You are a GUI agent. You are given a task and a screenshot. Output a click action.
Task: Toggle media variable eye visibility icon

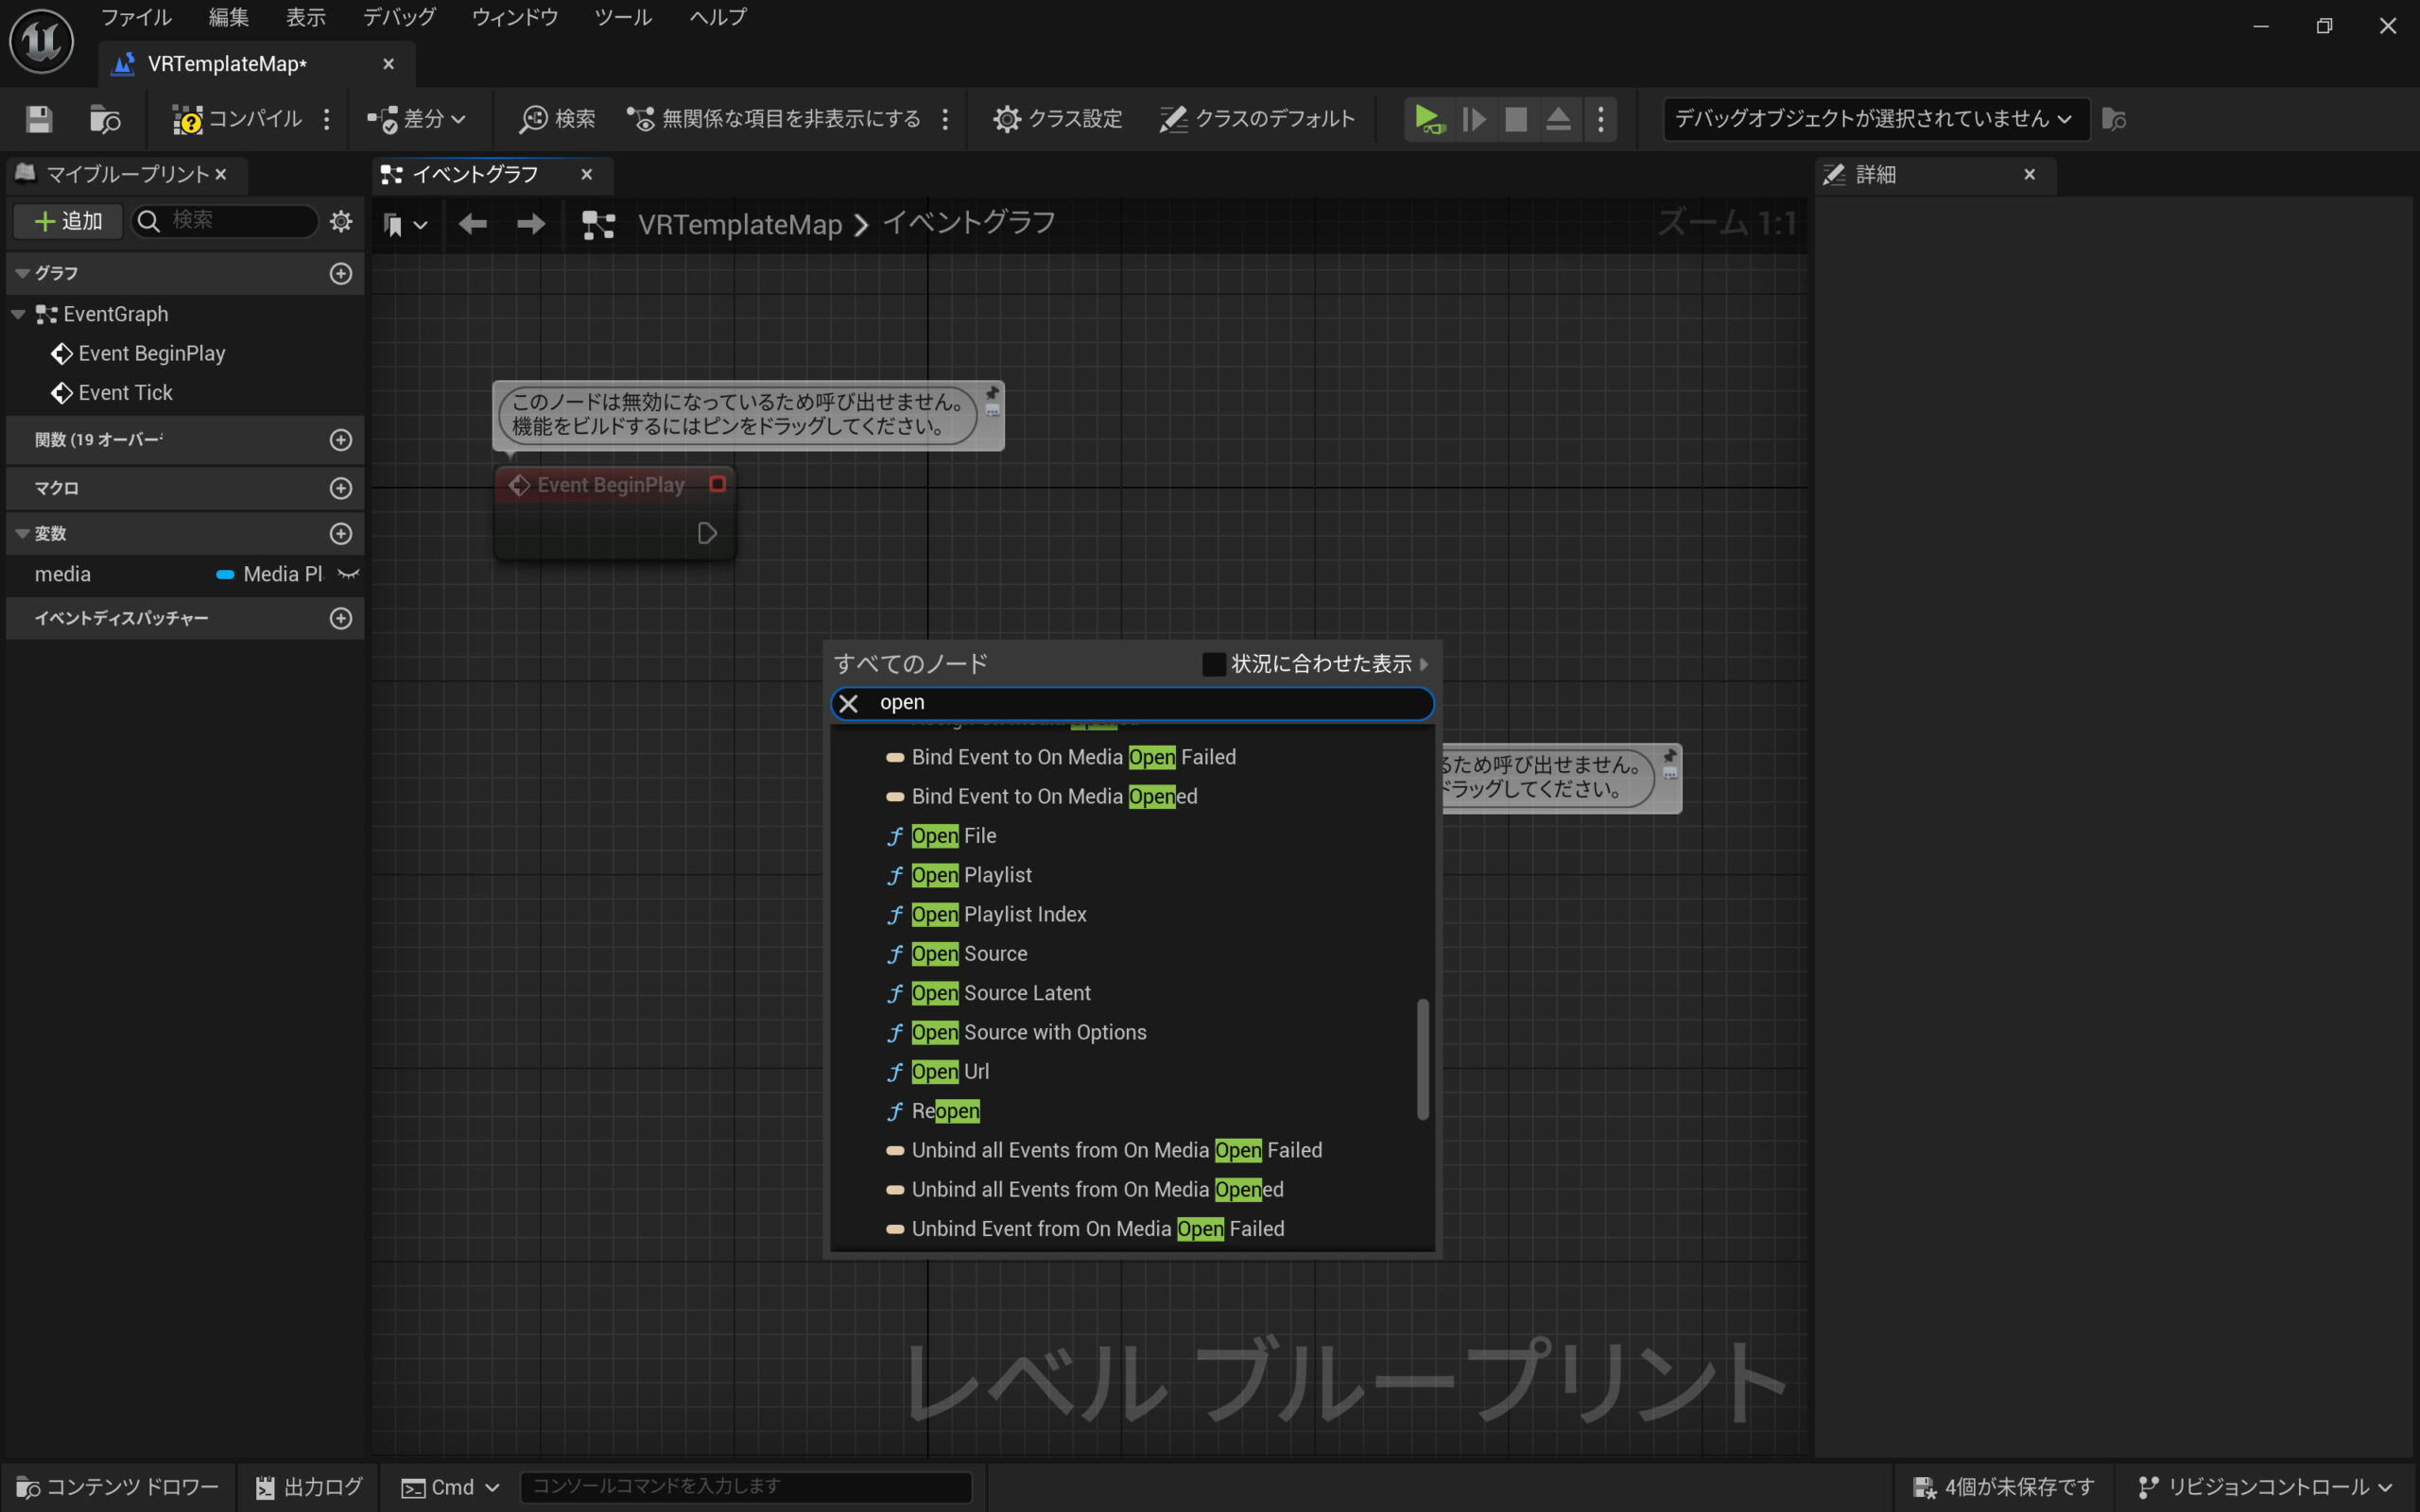348,574
